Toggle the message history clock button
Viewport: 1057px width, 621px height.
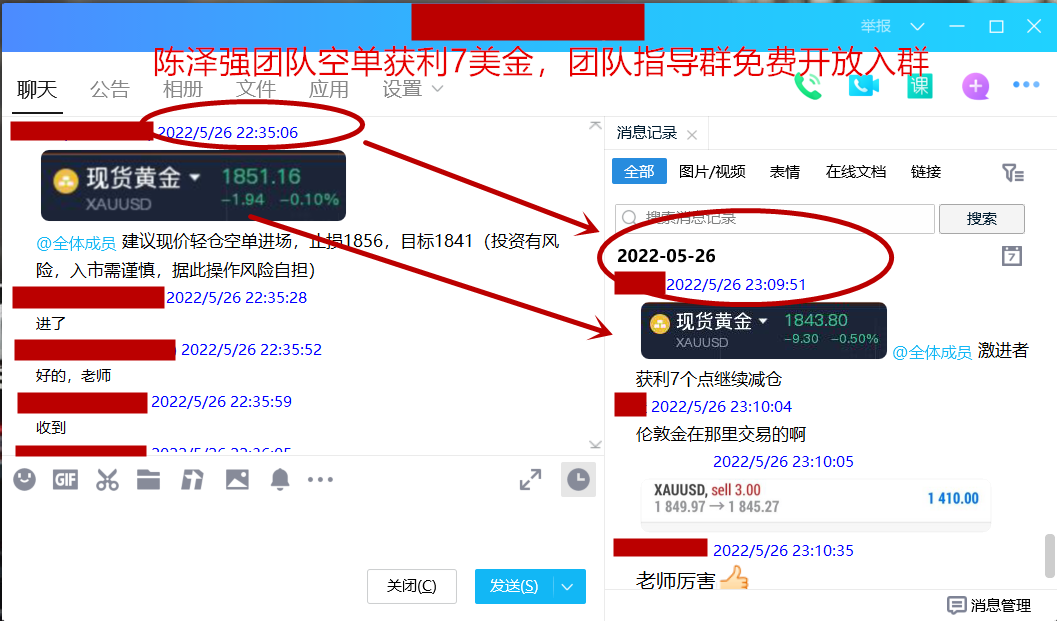pos(578,480)
